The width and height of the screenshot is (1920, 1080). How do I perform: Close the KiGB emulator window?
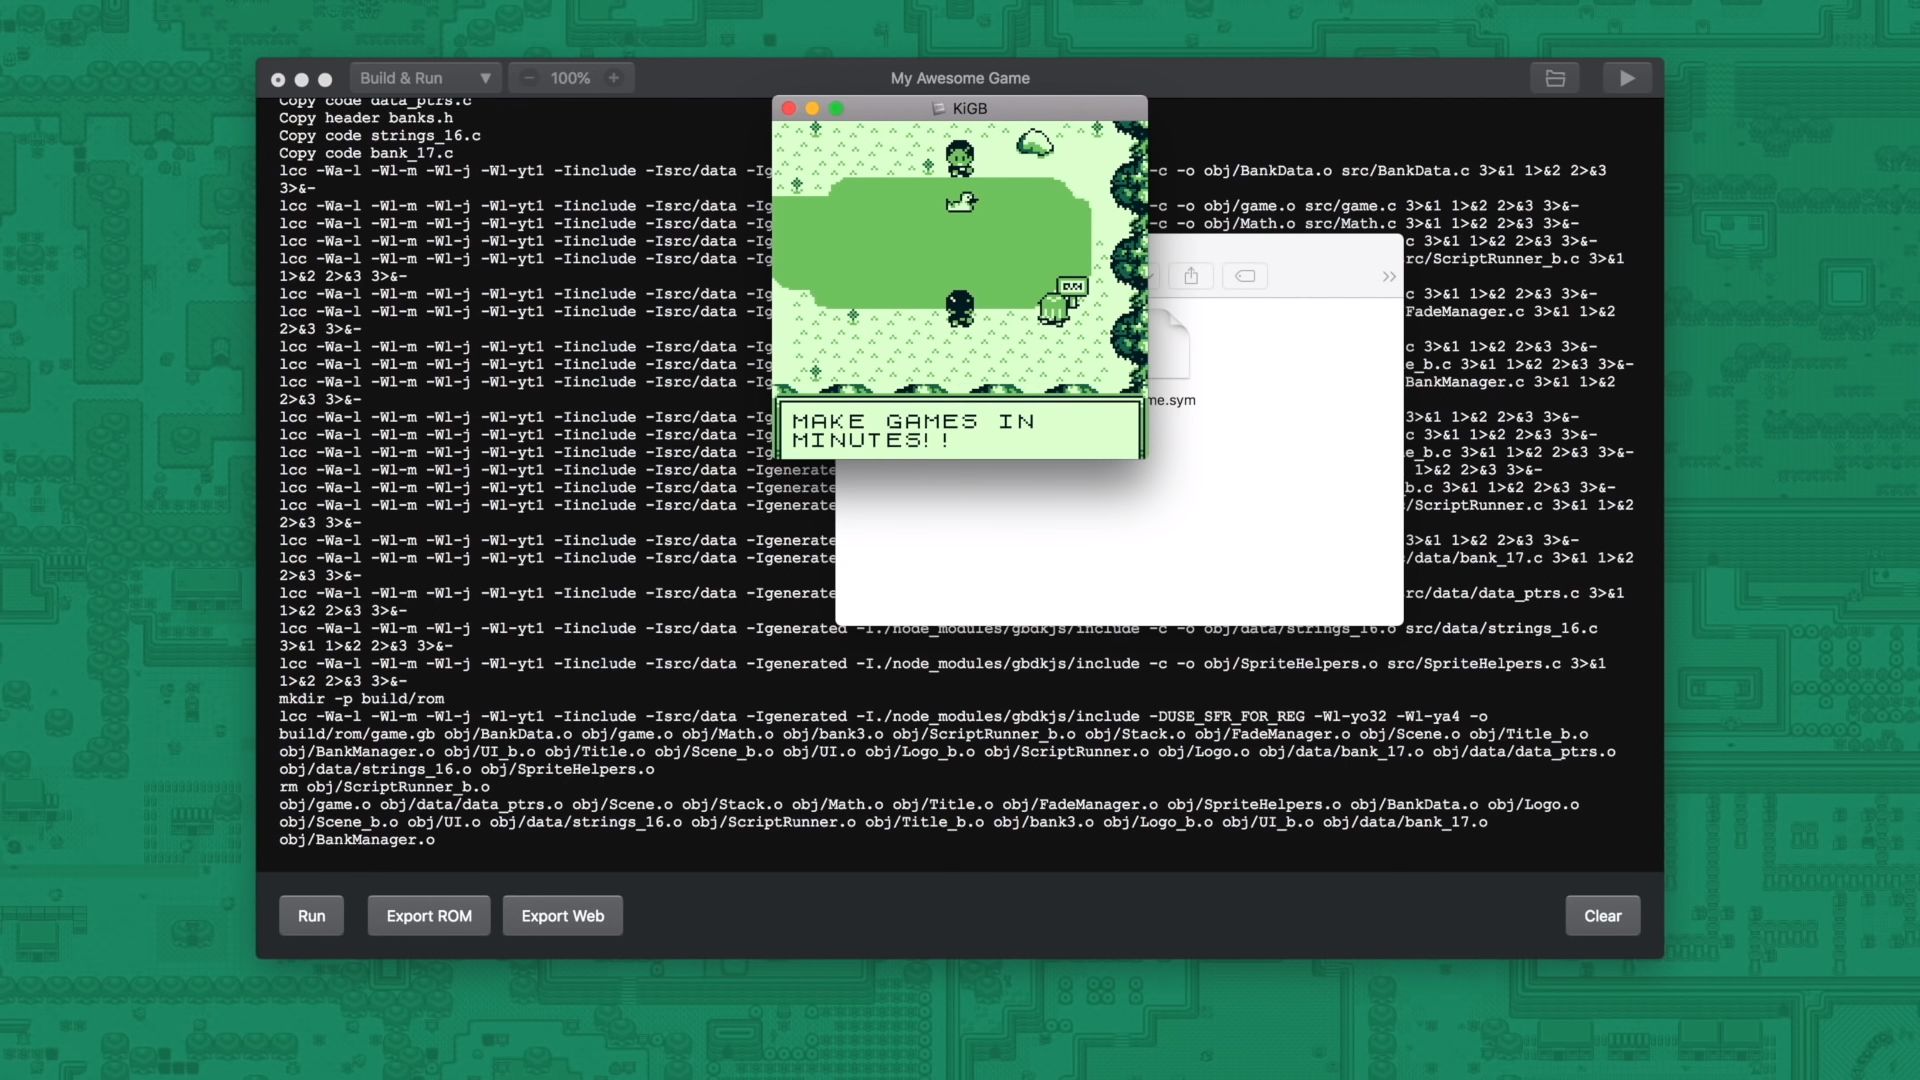(789, 108)
